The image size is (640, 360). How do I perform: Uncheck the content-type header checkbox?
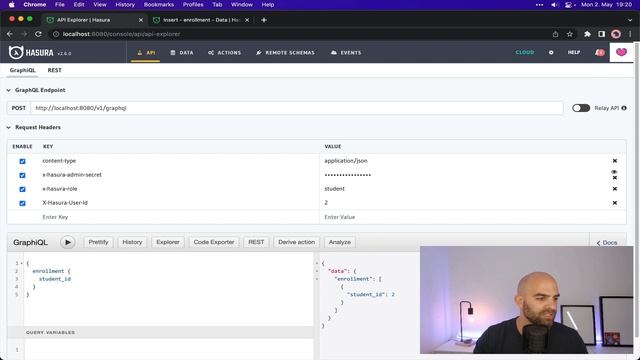click(22, 161)
